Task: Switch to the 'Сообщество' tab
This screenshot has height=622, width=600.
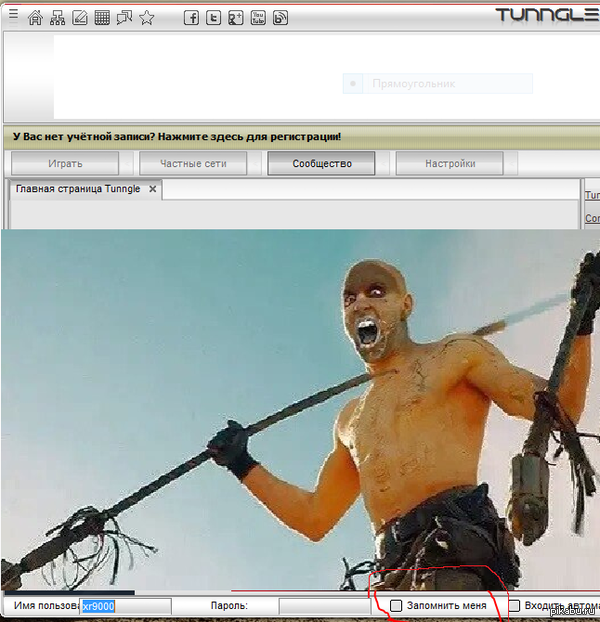Action: pos(321,164)
